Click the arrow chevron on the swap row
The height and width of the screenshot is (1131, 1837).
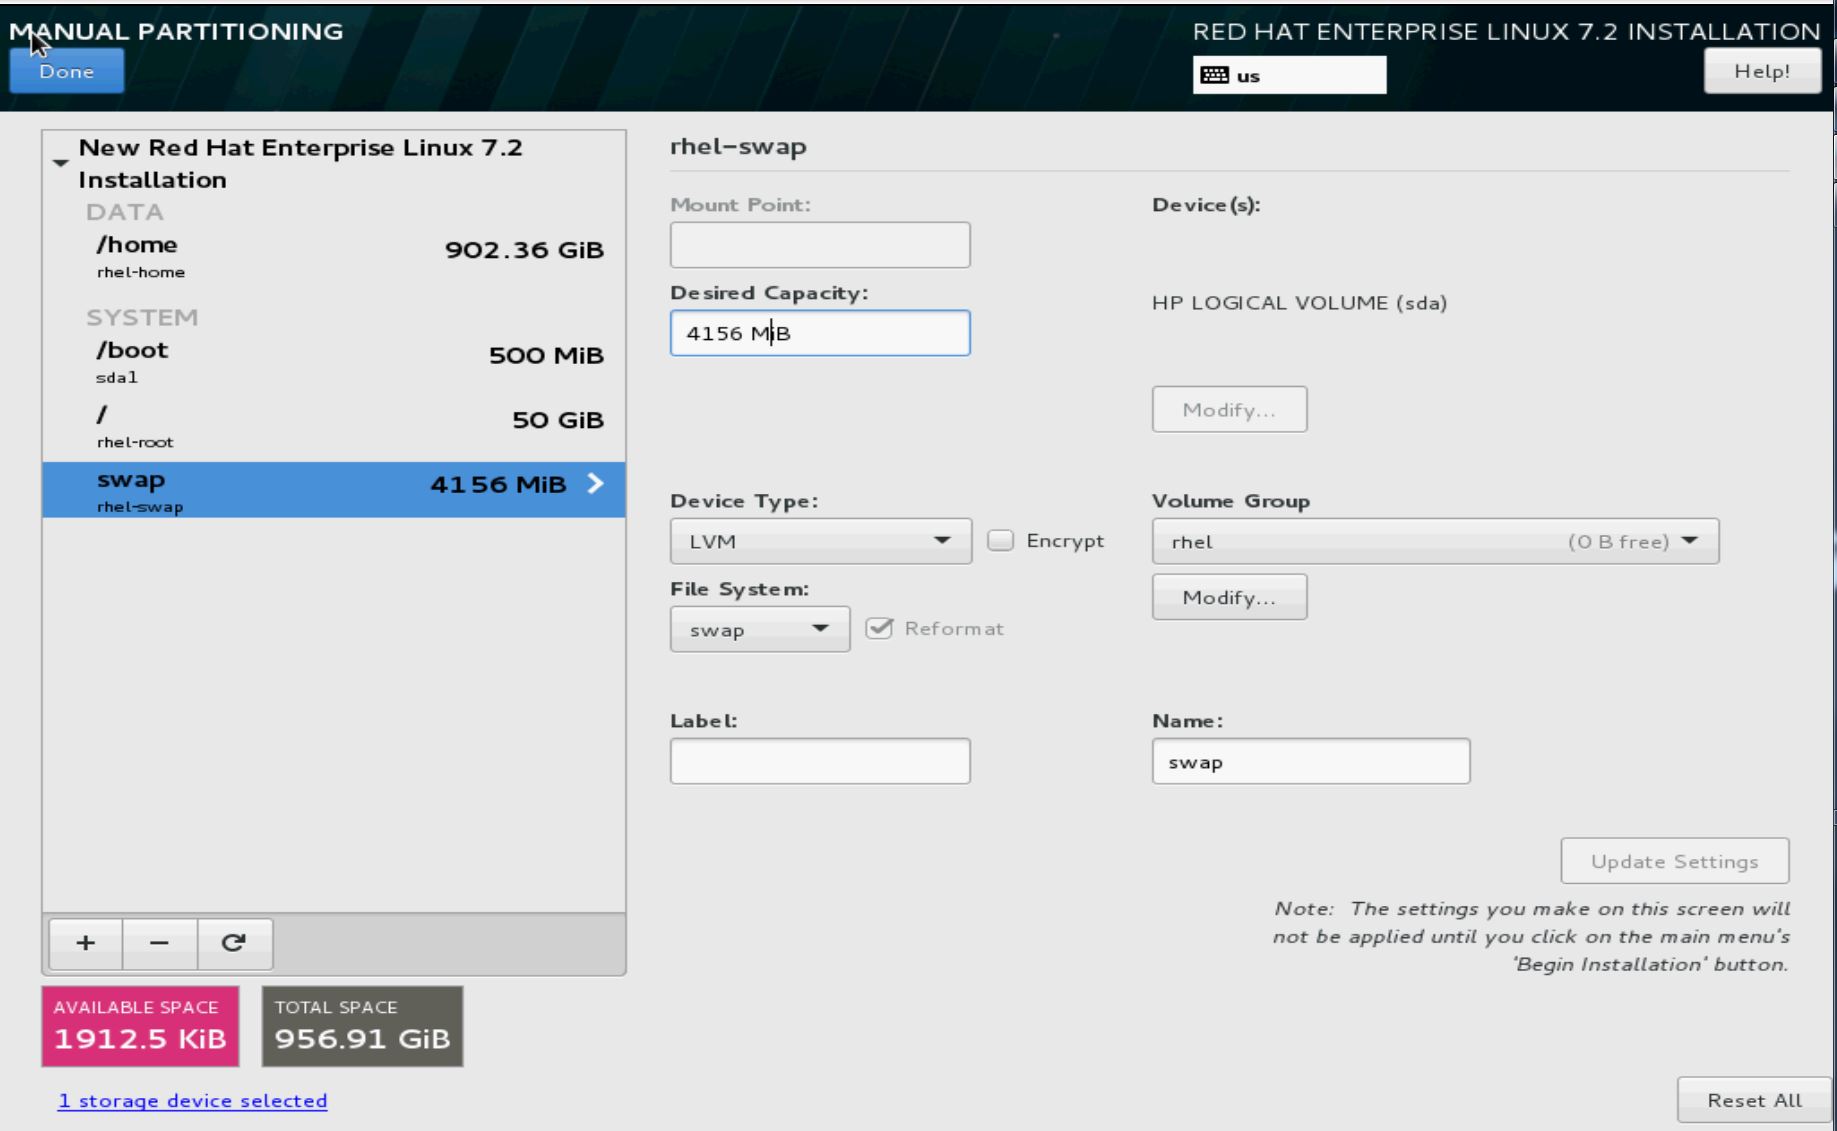point(596,483)
